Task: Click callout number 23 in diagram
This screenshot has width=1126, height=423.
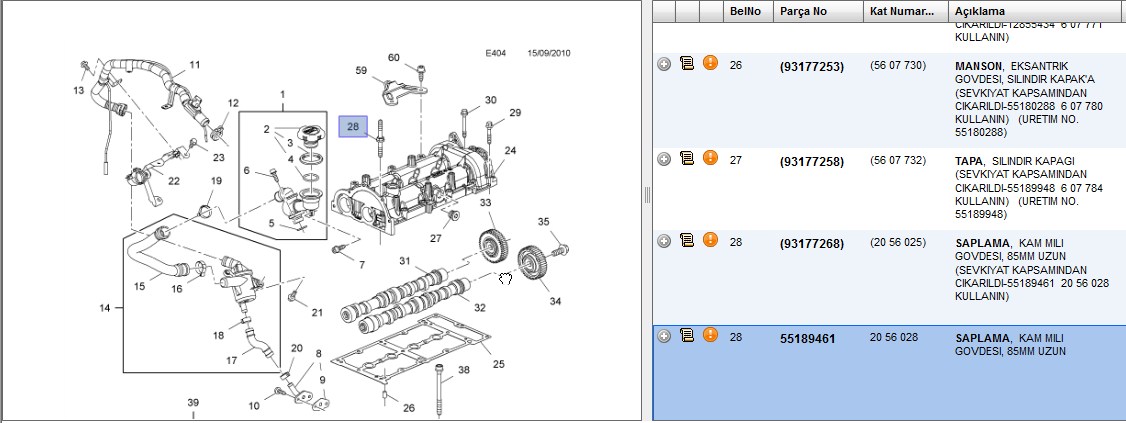Action: pos(218,157)
